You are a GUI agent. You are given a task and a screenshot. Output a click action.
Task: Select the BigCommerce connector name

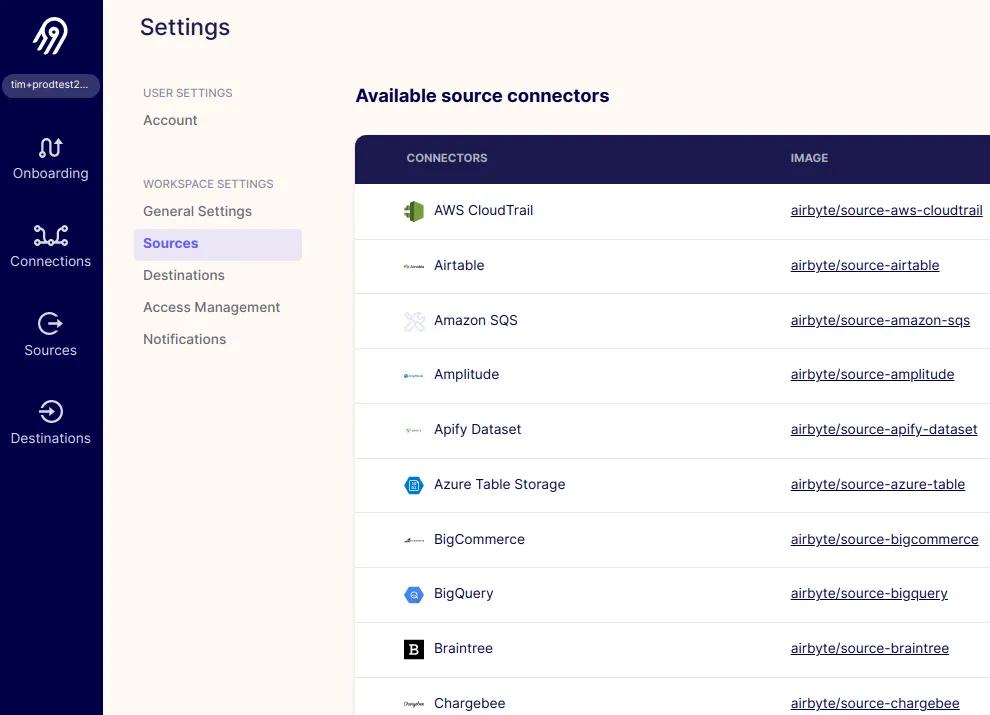[x=479, y=539]
